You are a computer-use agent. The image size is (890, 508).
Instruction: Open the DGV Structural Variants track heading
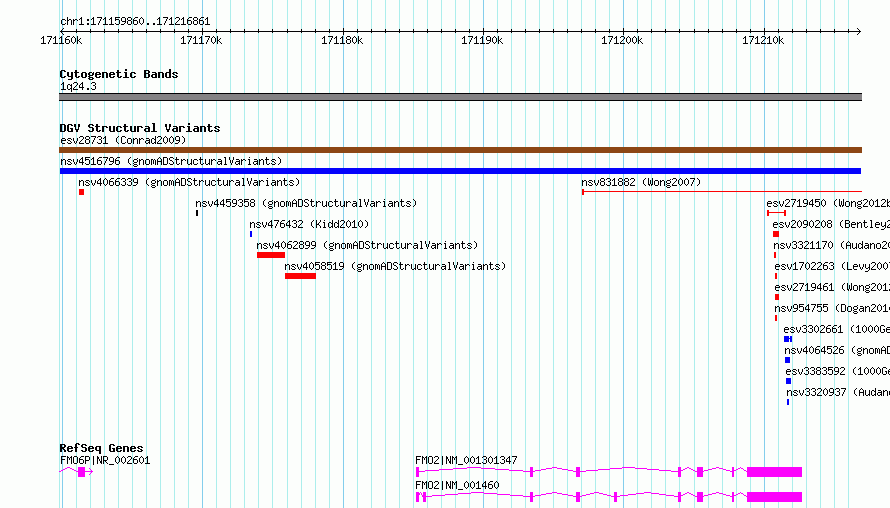pos(140,128)
